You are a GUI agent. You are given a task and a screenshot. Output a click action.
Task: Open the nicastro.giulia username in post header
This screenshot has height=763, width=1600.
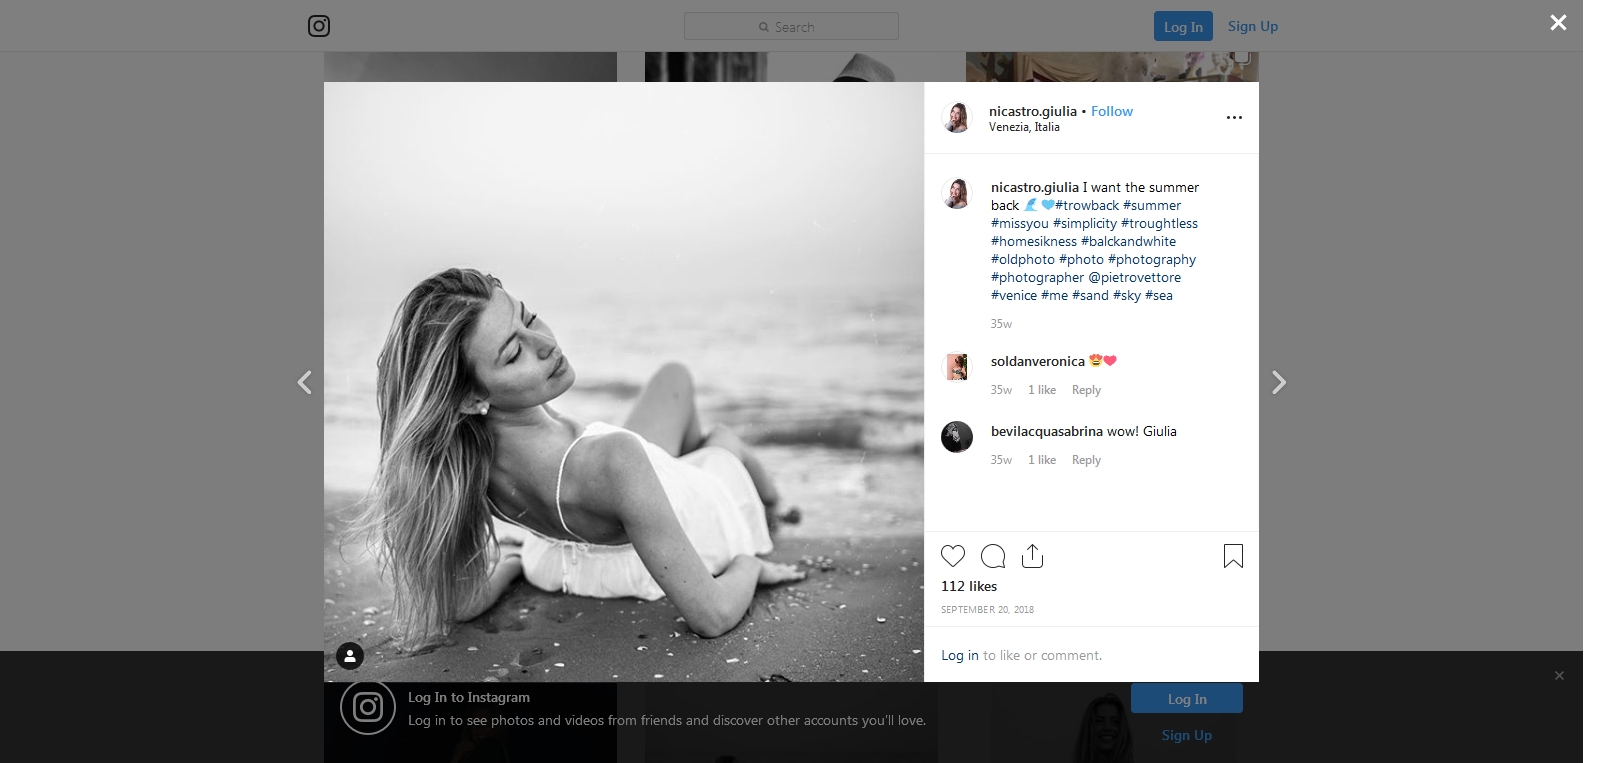point(1033,111)
